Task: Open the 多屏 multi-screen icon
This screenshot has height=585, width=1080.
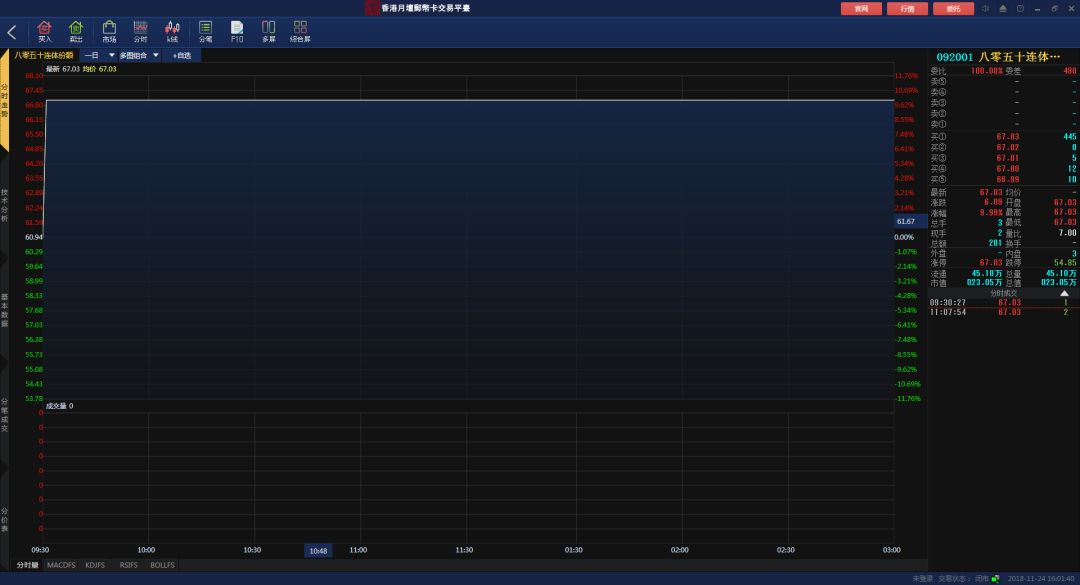Action: tap(269, 31)
